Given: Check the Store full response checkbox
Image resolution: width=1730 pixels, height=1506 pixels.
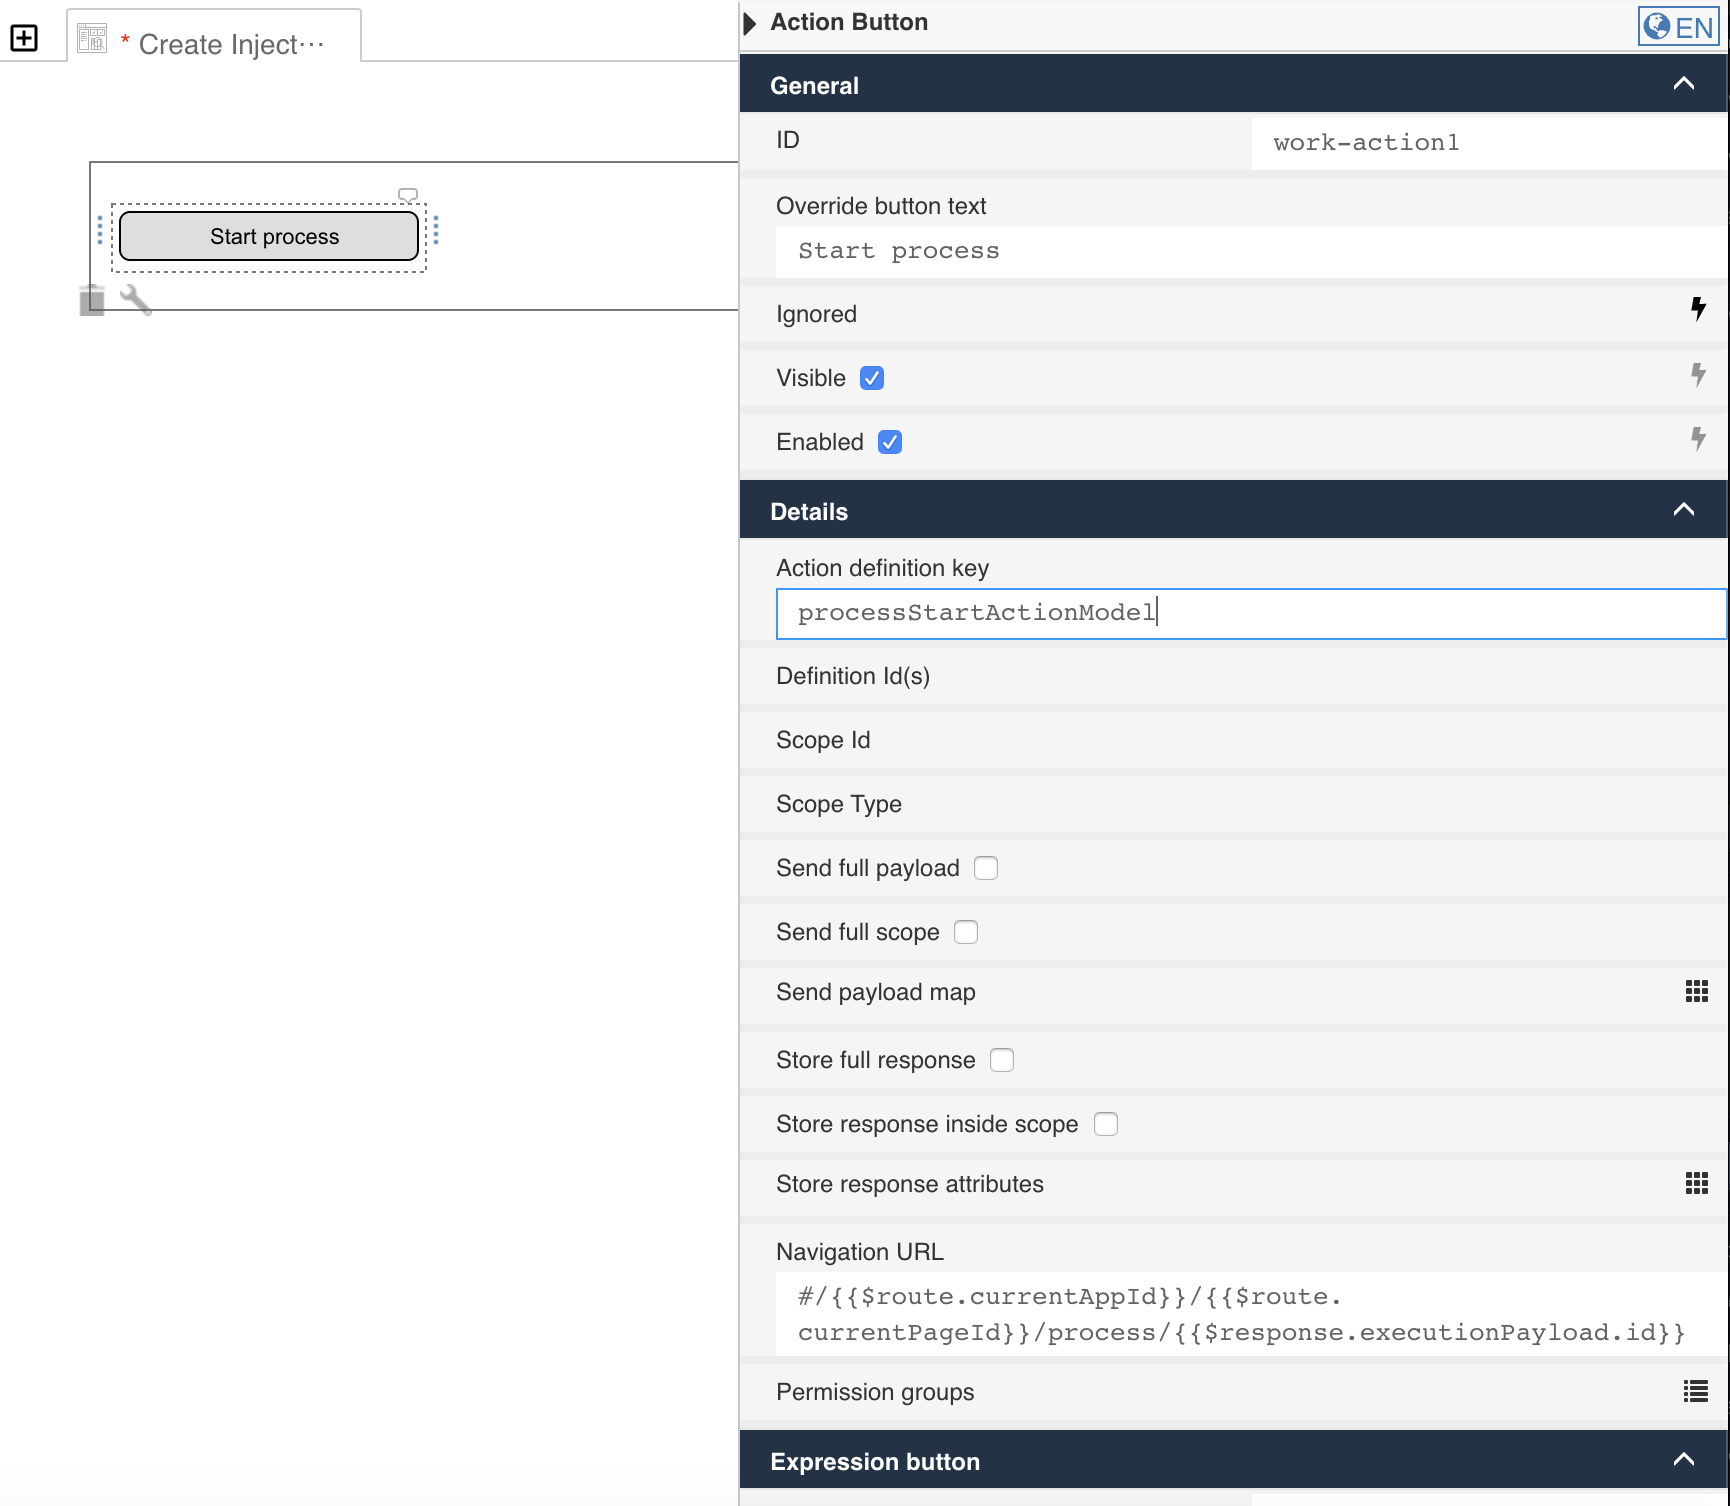Looking at the screenshot, I should (1002, 1060).
